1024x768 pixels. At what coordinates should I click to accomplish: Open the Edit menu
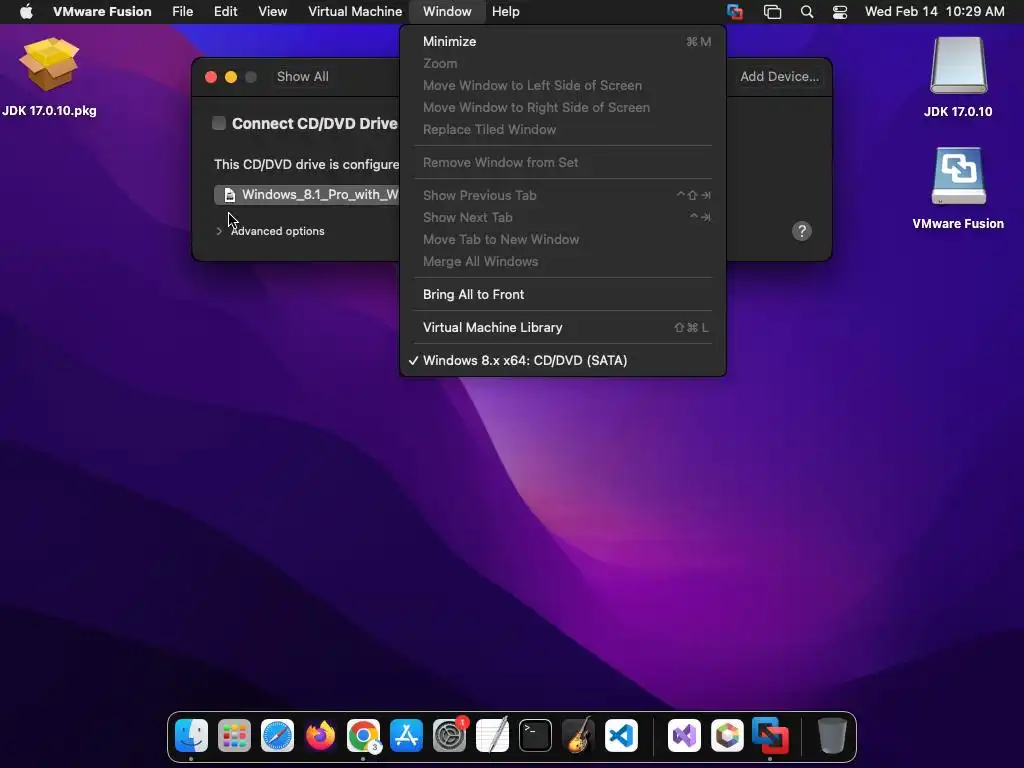[225, 12]
